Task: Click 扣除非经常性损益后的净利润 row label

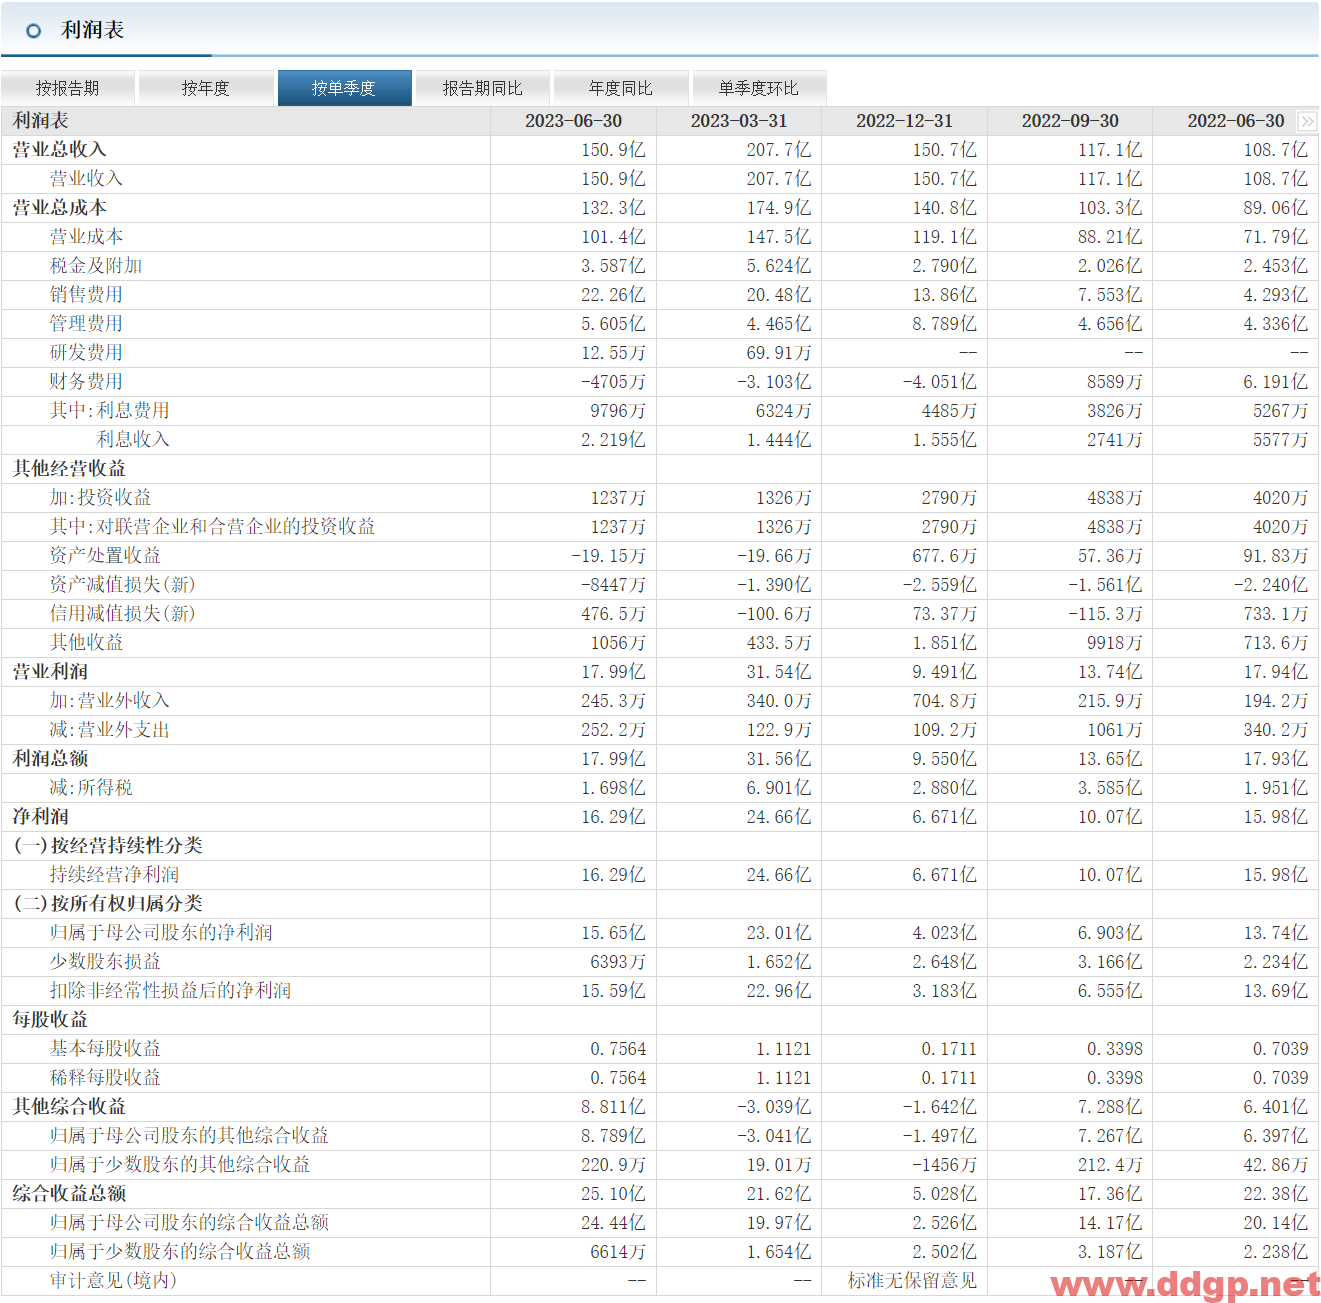Action: coord(170,991)
